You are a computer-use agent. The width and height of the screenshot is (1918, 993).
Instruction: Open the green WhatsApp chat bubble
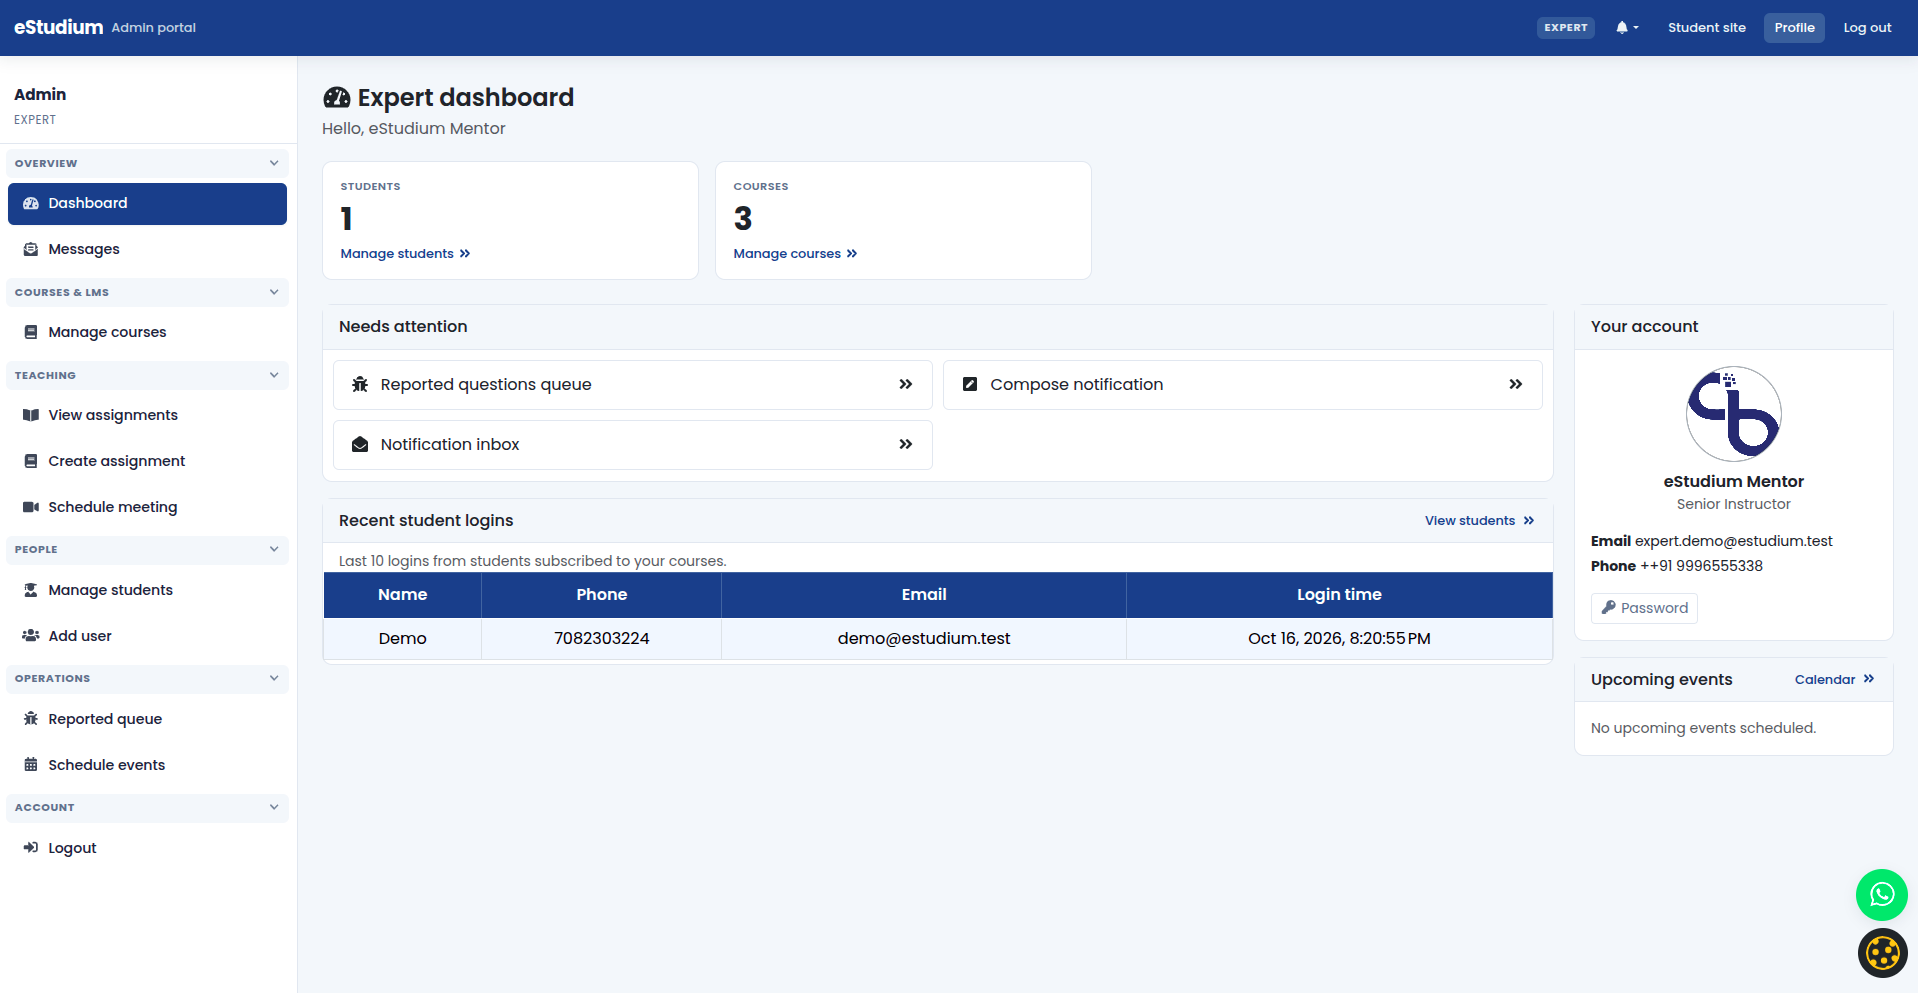click(x=1881, y=894)
